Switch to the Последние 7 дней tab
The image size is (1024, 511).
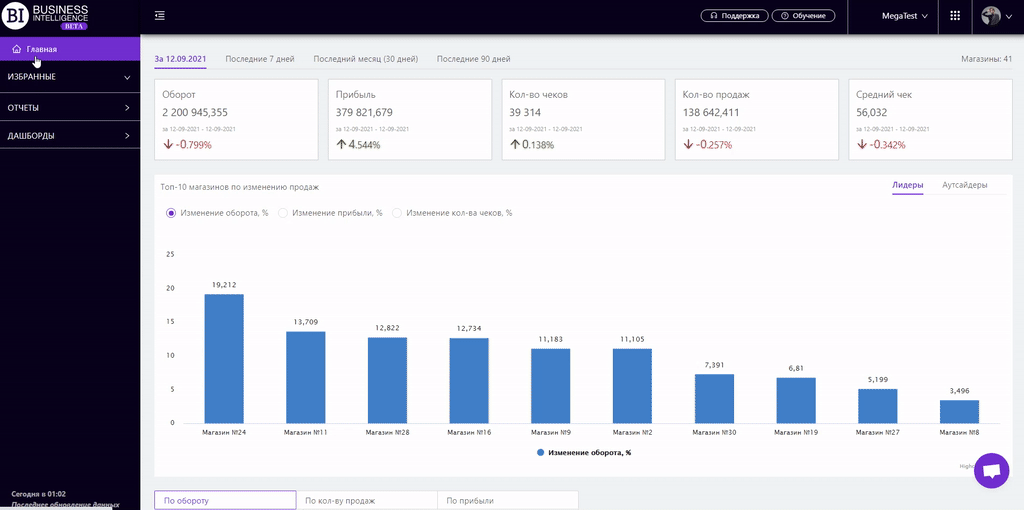pyautogui.click(x=259, y=59)
